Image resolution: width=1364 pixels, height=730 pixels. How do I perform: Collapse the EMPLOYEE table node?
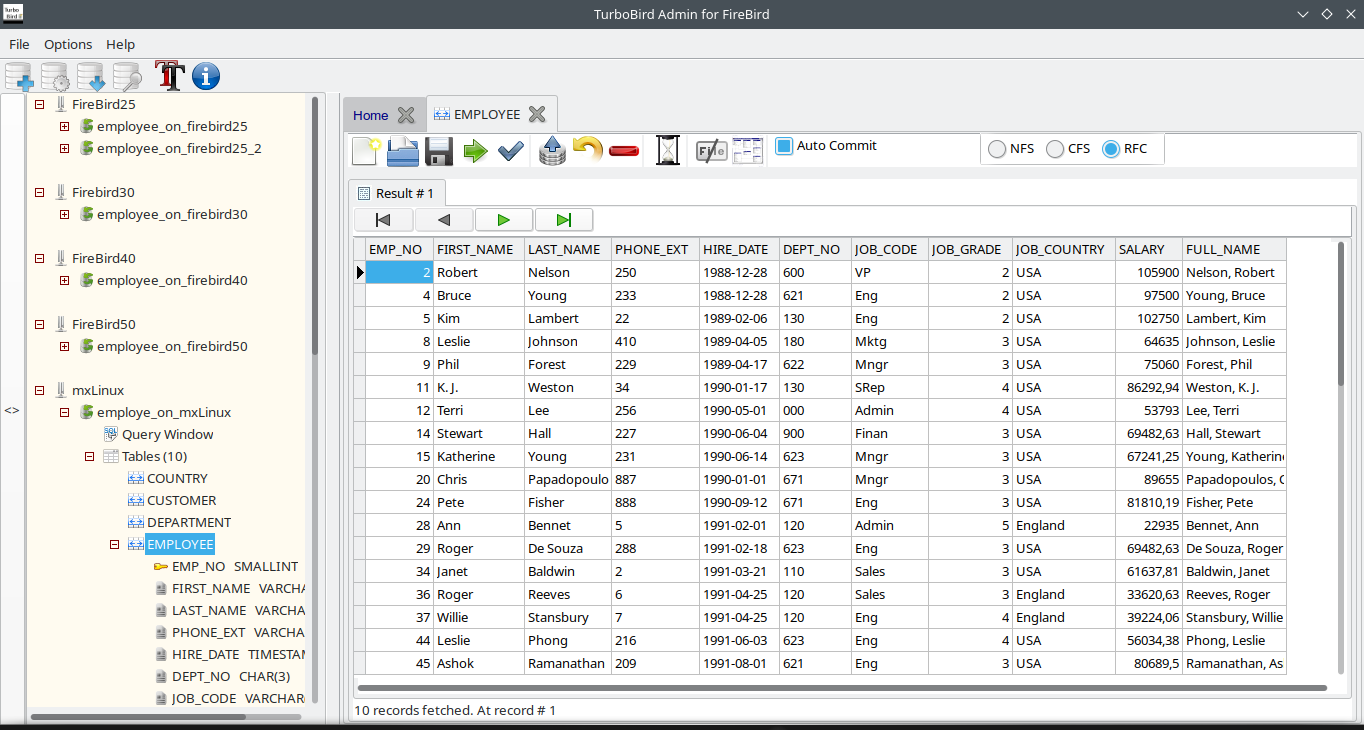tap(113, 544)
